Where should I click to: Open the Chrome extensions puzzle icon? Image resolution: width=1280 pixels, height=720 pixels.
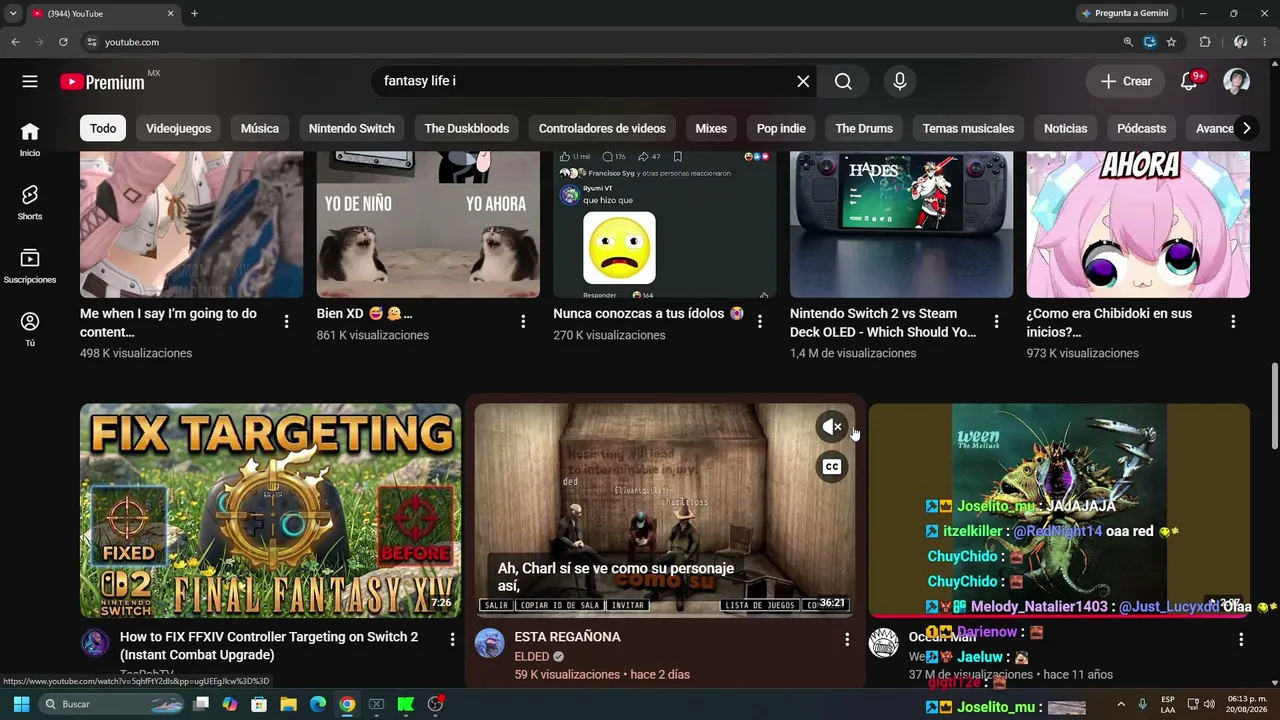(x=1205, y=42)
